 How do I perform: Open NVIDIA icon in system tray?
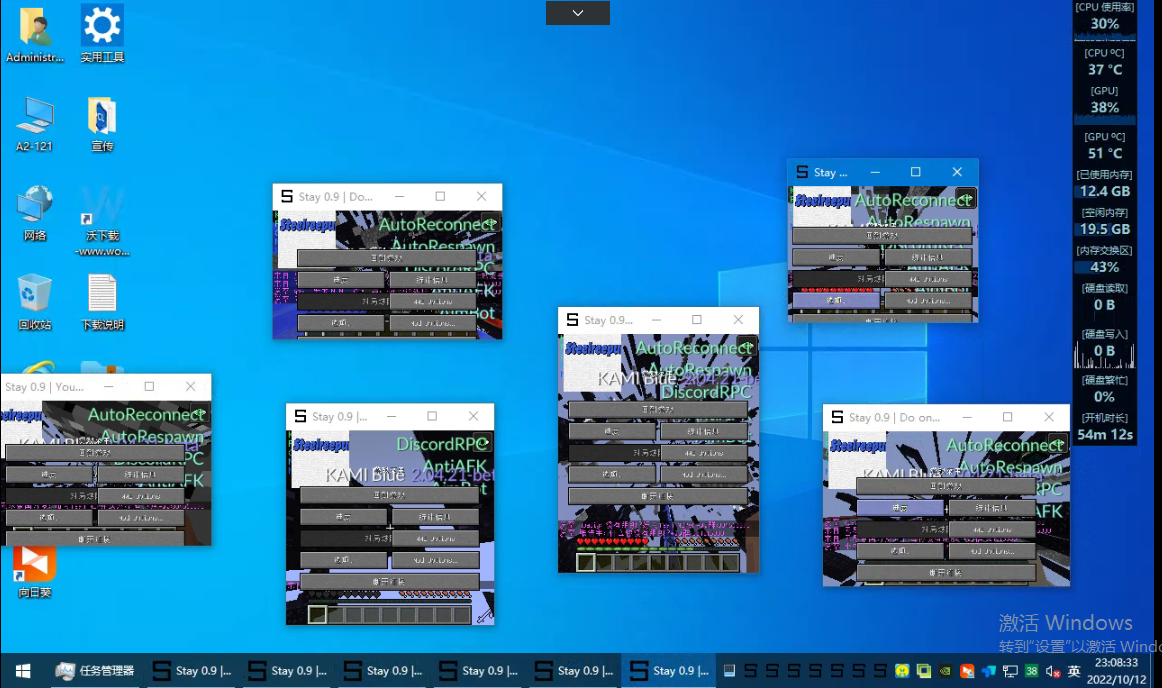point(945,671)
